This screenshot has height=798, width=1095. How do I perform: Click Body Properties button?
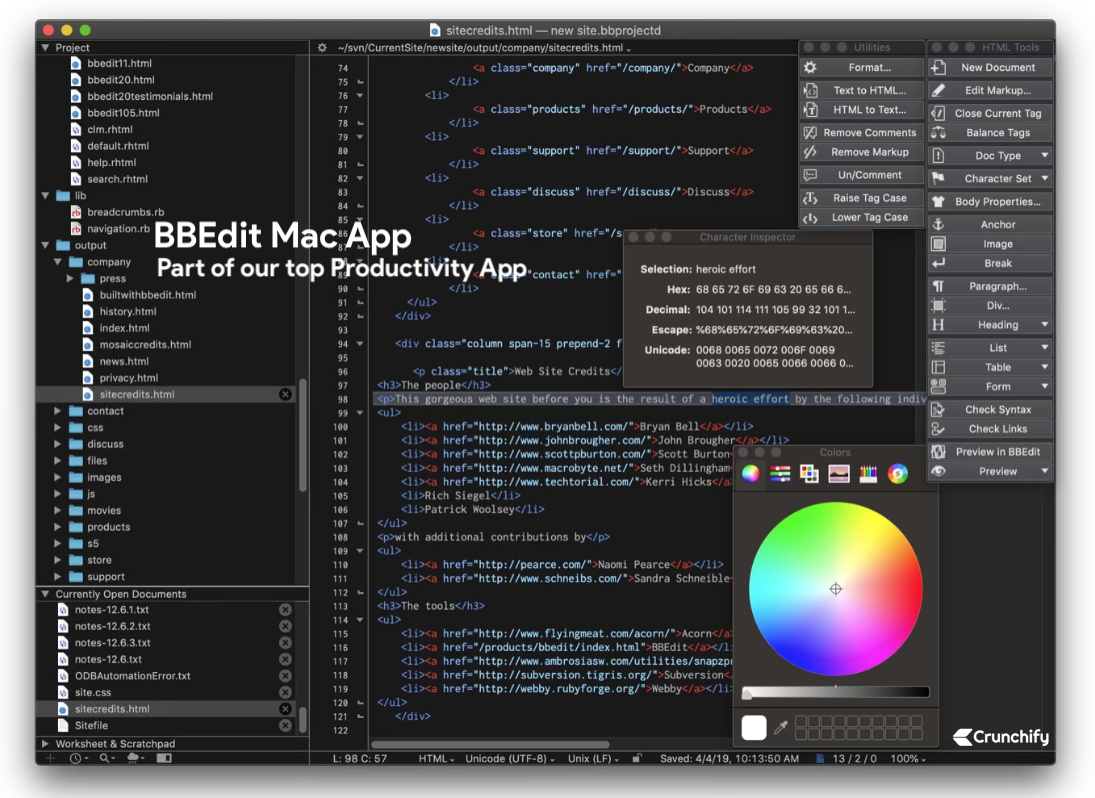pos(990,201)
